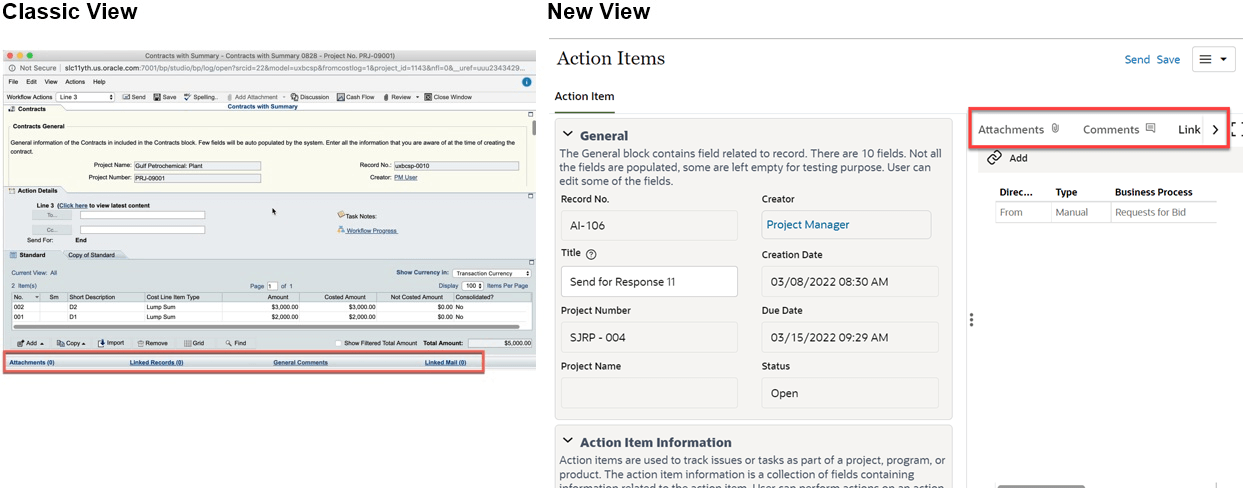The width and height of the screenshot is (1243, 488).
Task: Open the Workflow Actions Line 3 dropdown
Action: (x=86, y=97)
